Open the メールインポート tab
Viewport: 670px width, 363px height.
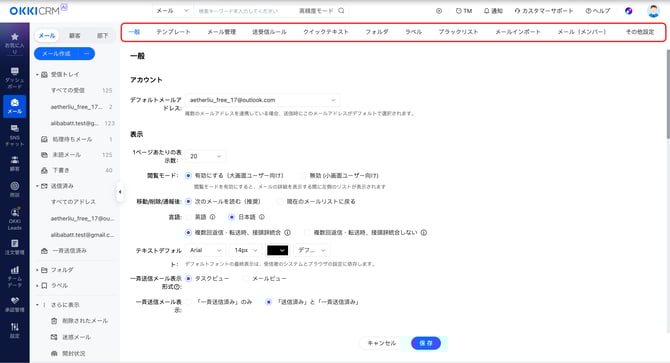(x=518, y=32)
